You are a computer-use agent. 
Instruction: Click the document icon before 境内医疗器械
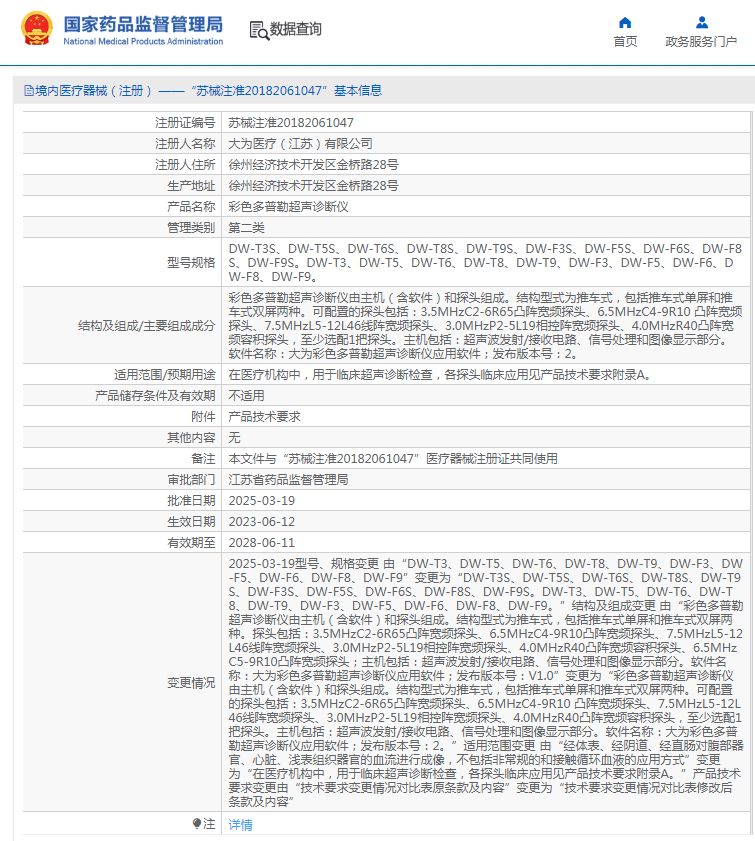coord(29,91)
